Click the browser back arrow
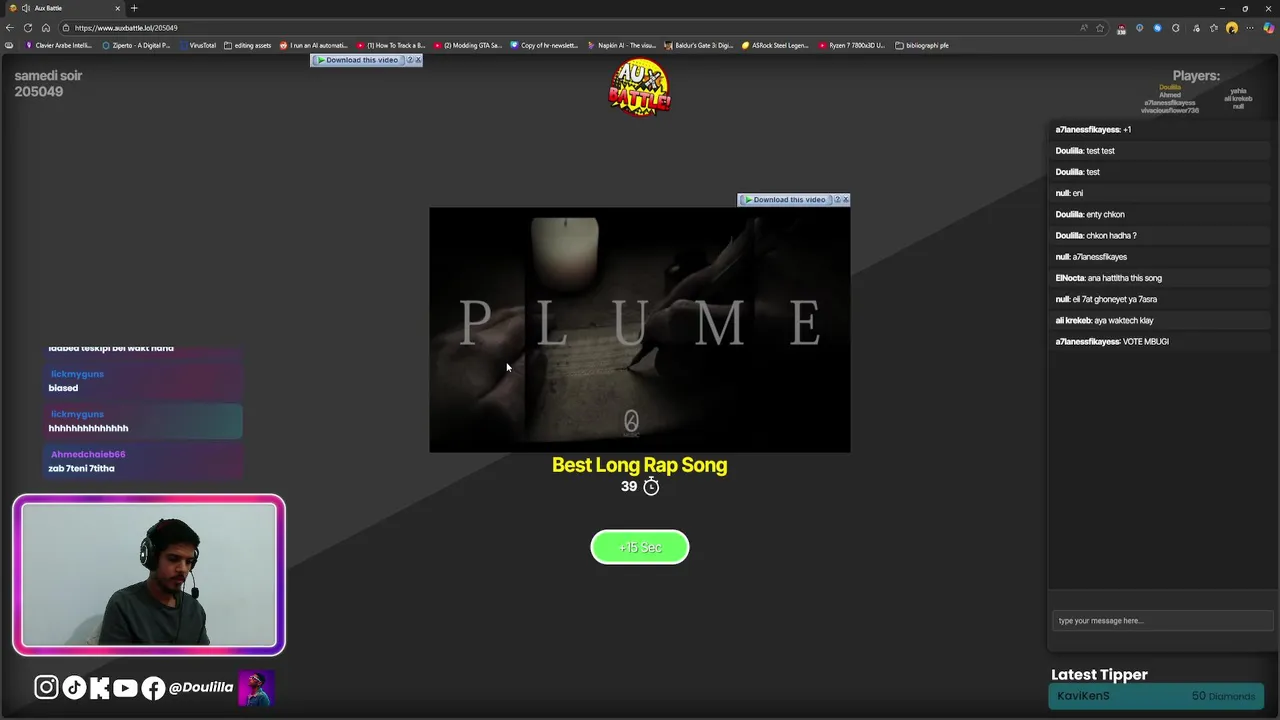This screenshot has width=1280, height=720. click(x=10, y=28)
